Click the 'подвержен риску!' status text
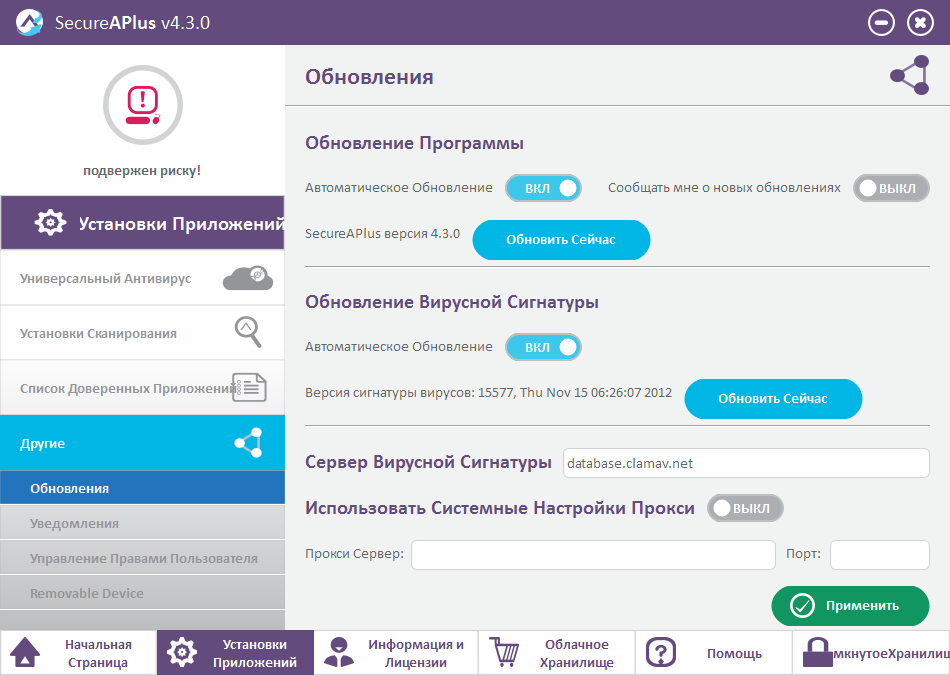Viewport: 950px width, 675px height. (x=142, y=171)
